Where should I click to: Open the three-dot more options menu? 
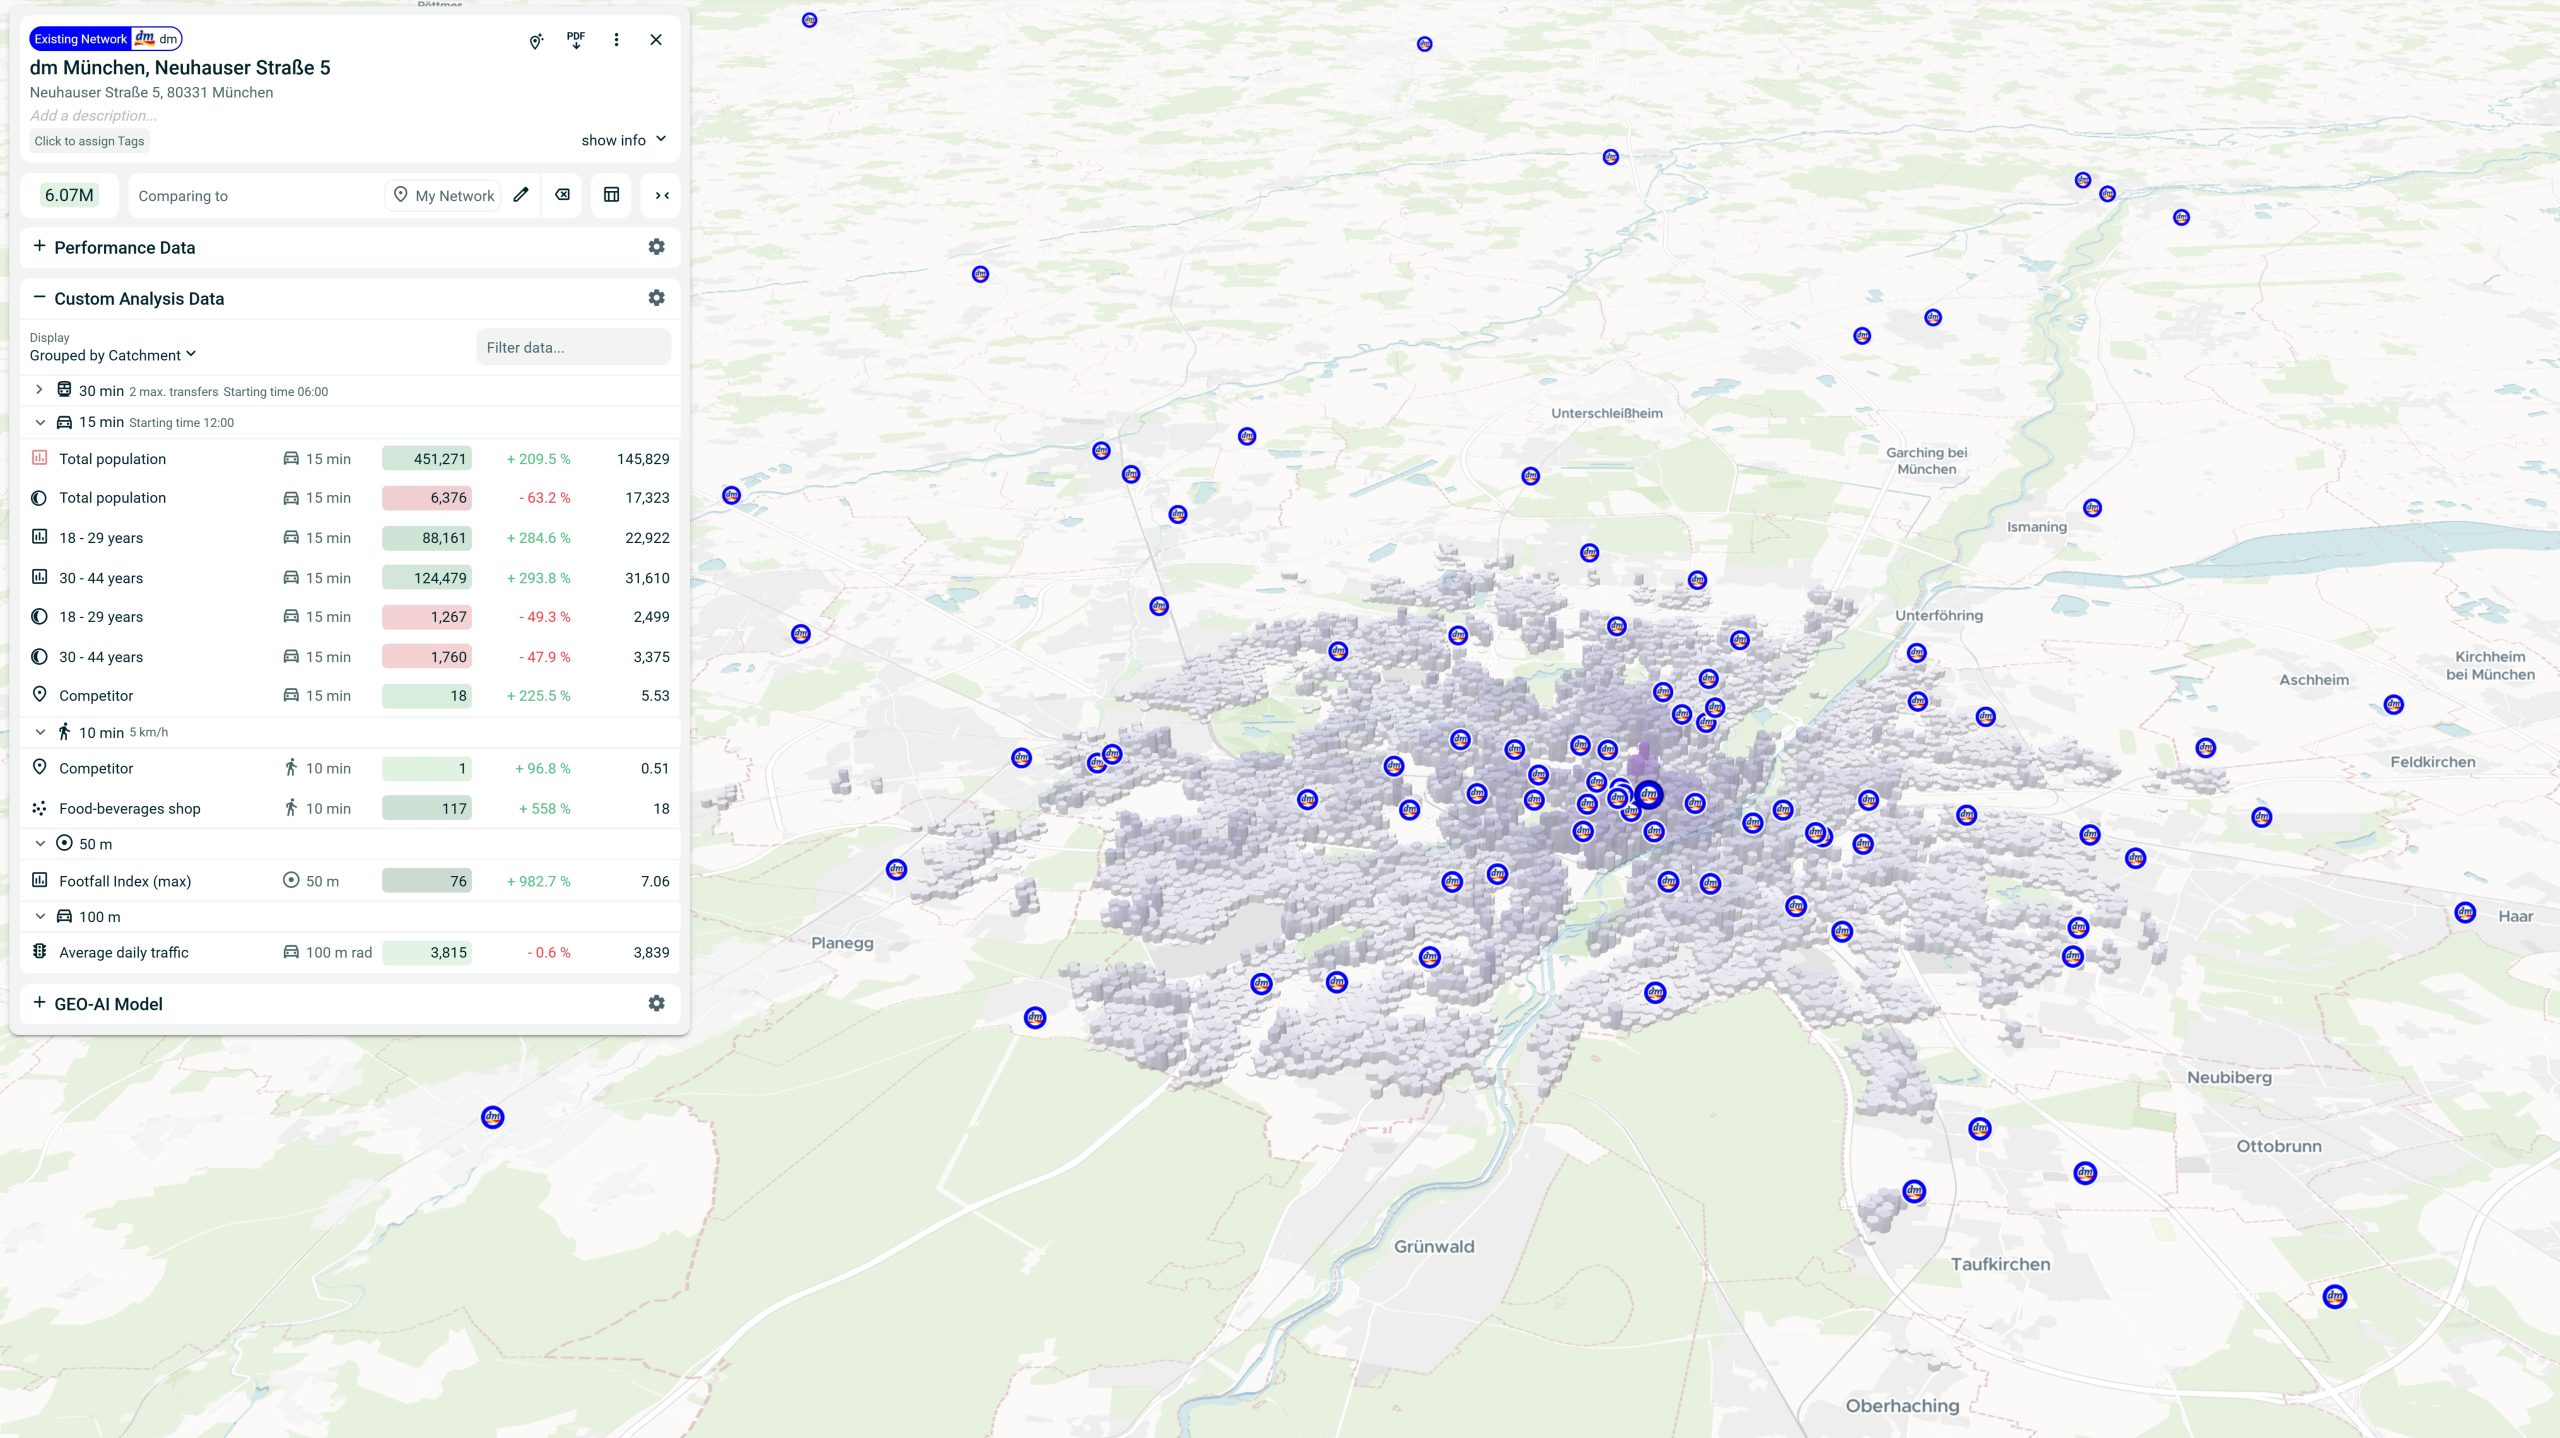[616, 40]
